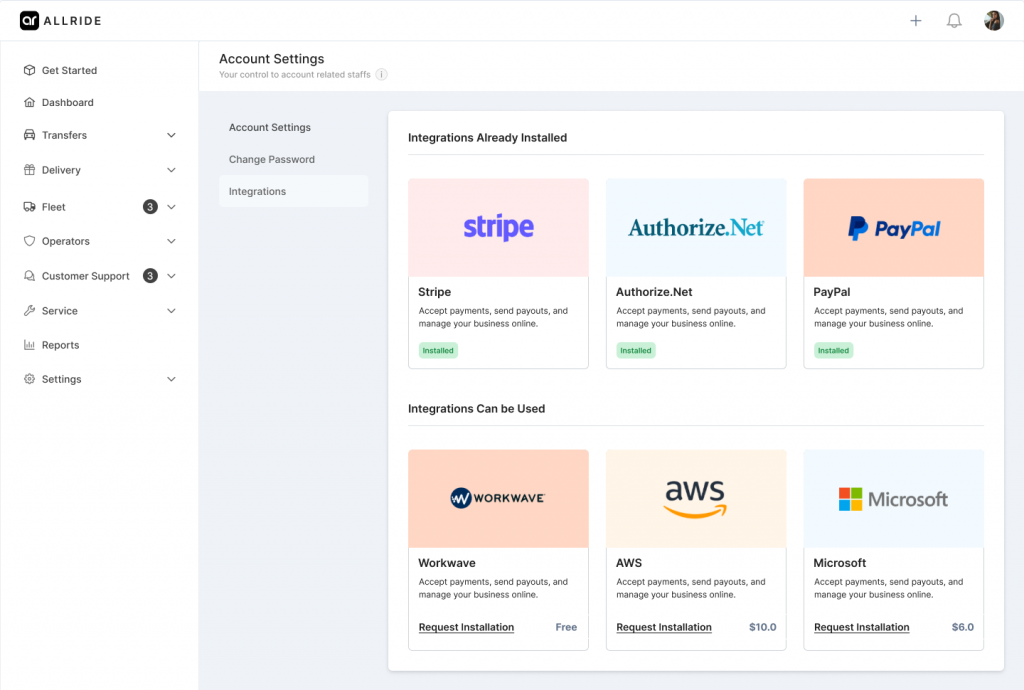Screen dimensions: 1024x690
Task: Click the PayPal card title text
Action: click(x=831, y=292)
